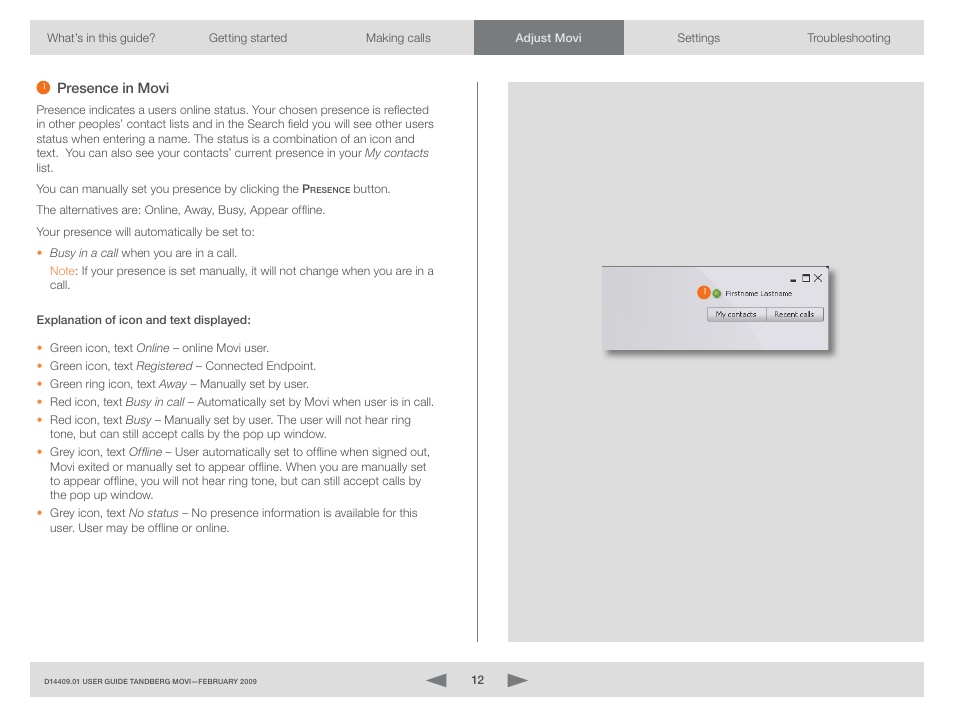Click the green presence status icon
The height and width of the screenshot is (718, 954).
click(x=717, y=294)
